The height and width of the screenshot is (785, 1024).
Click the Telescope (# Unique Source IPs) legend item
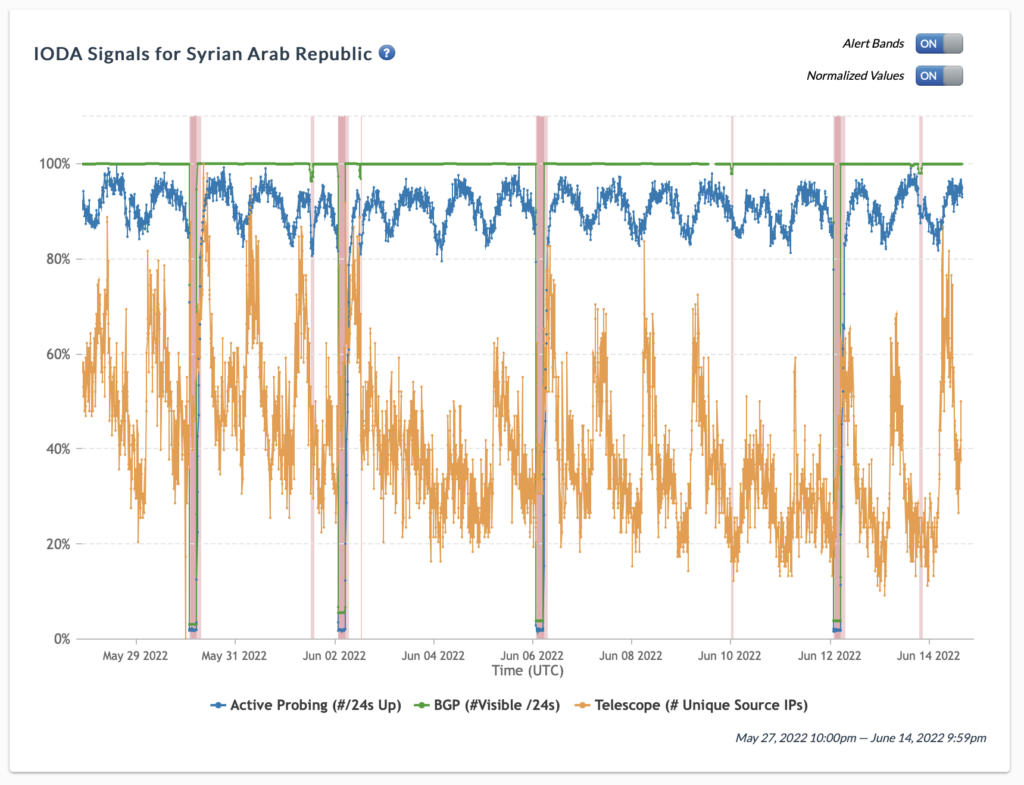[691, 705]
